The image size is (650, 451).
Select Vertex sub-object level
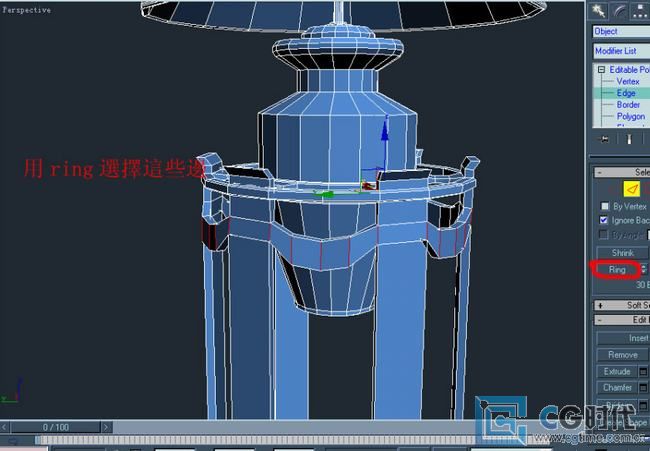pos(628,81)
